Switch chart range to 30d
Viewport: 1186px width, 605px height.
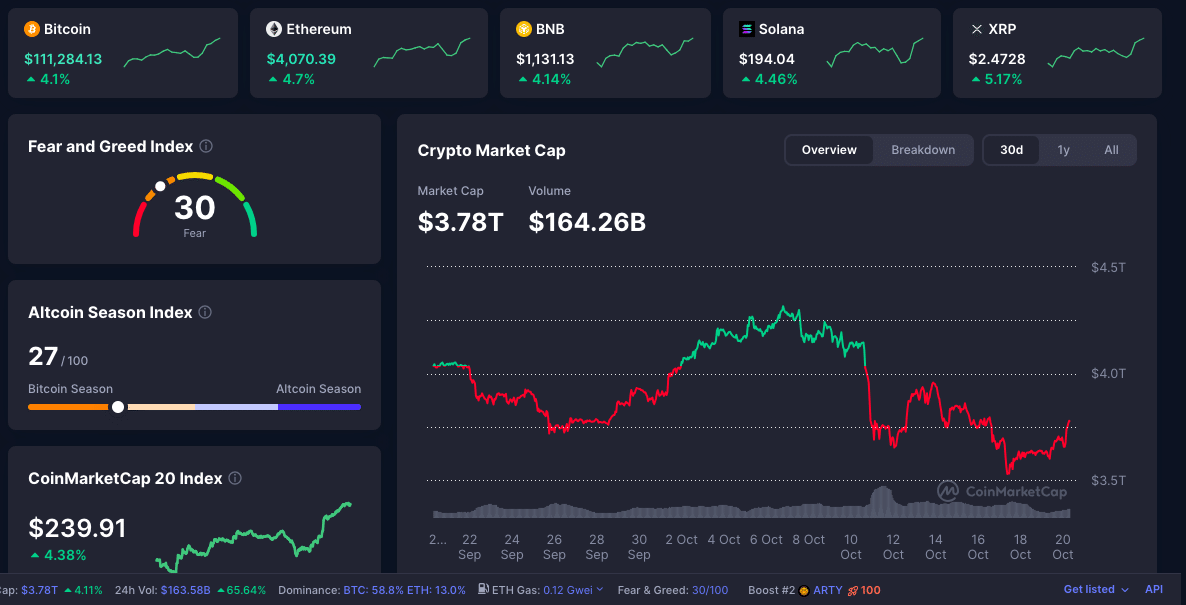[1011, 150]
